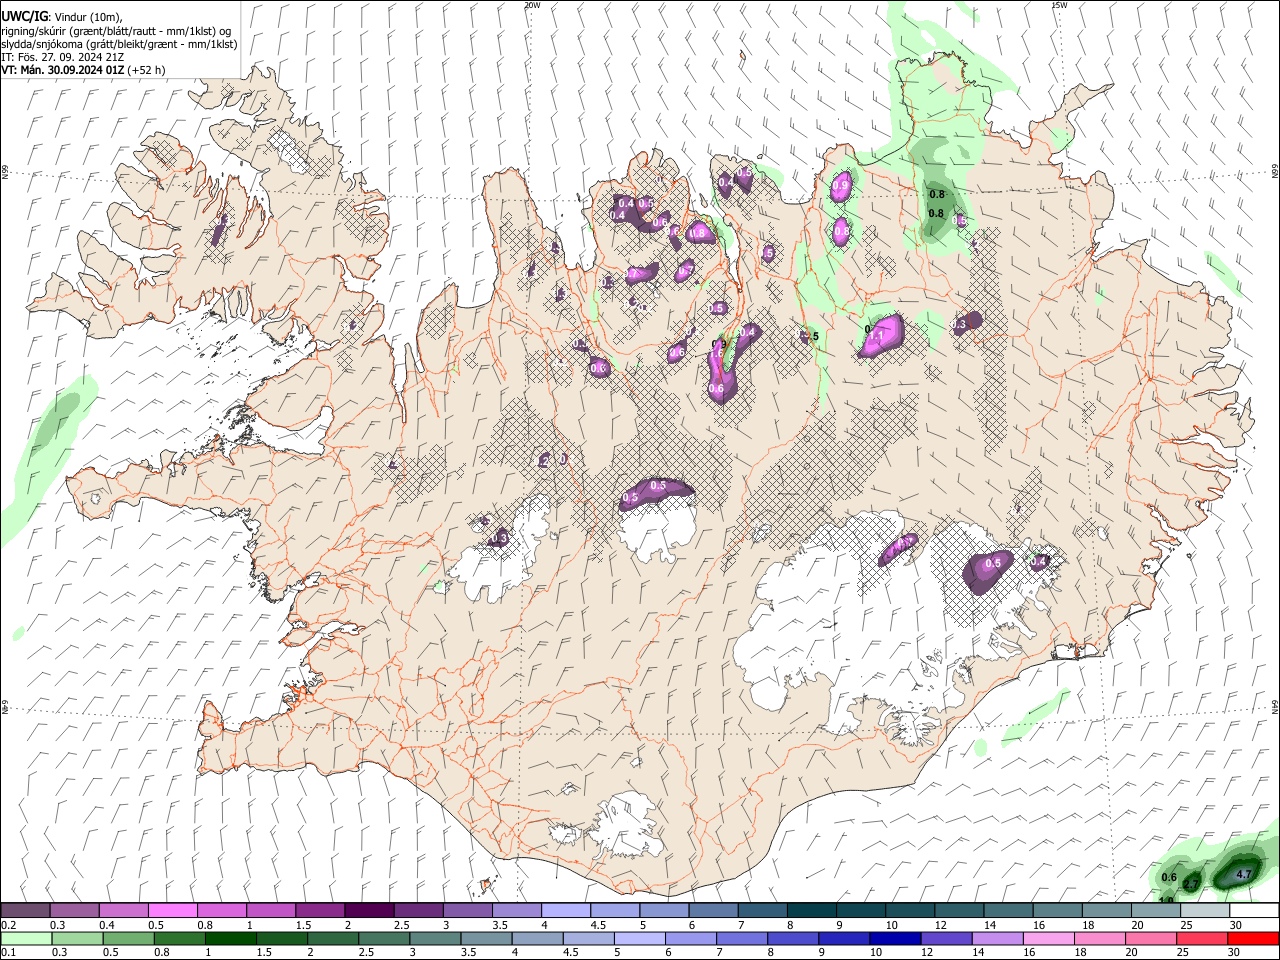Click the 15W longitude label
Image resolution: width=1280 pixels, height=960 pixels.
point(1059,5)
